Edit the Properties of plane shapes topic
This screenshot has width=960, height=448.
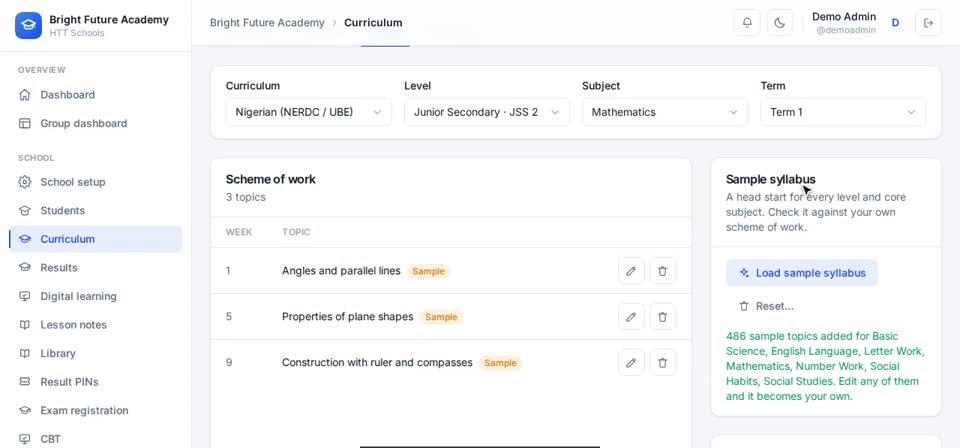(x=631, y=317)
